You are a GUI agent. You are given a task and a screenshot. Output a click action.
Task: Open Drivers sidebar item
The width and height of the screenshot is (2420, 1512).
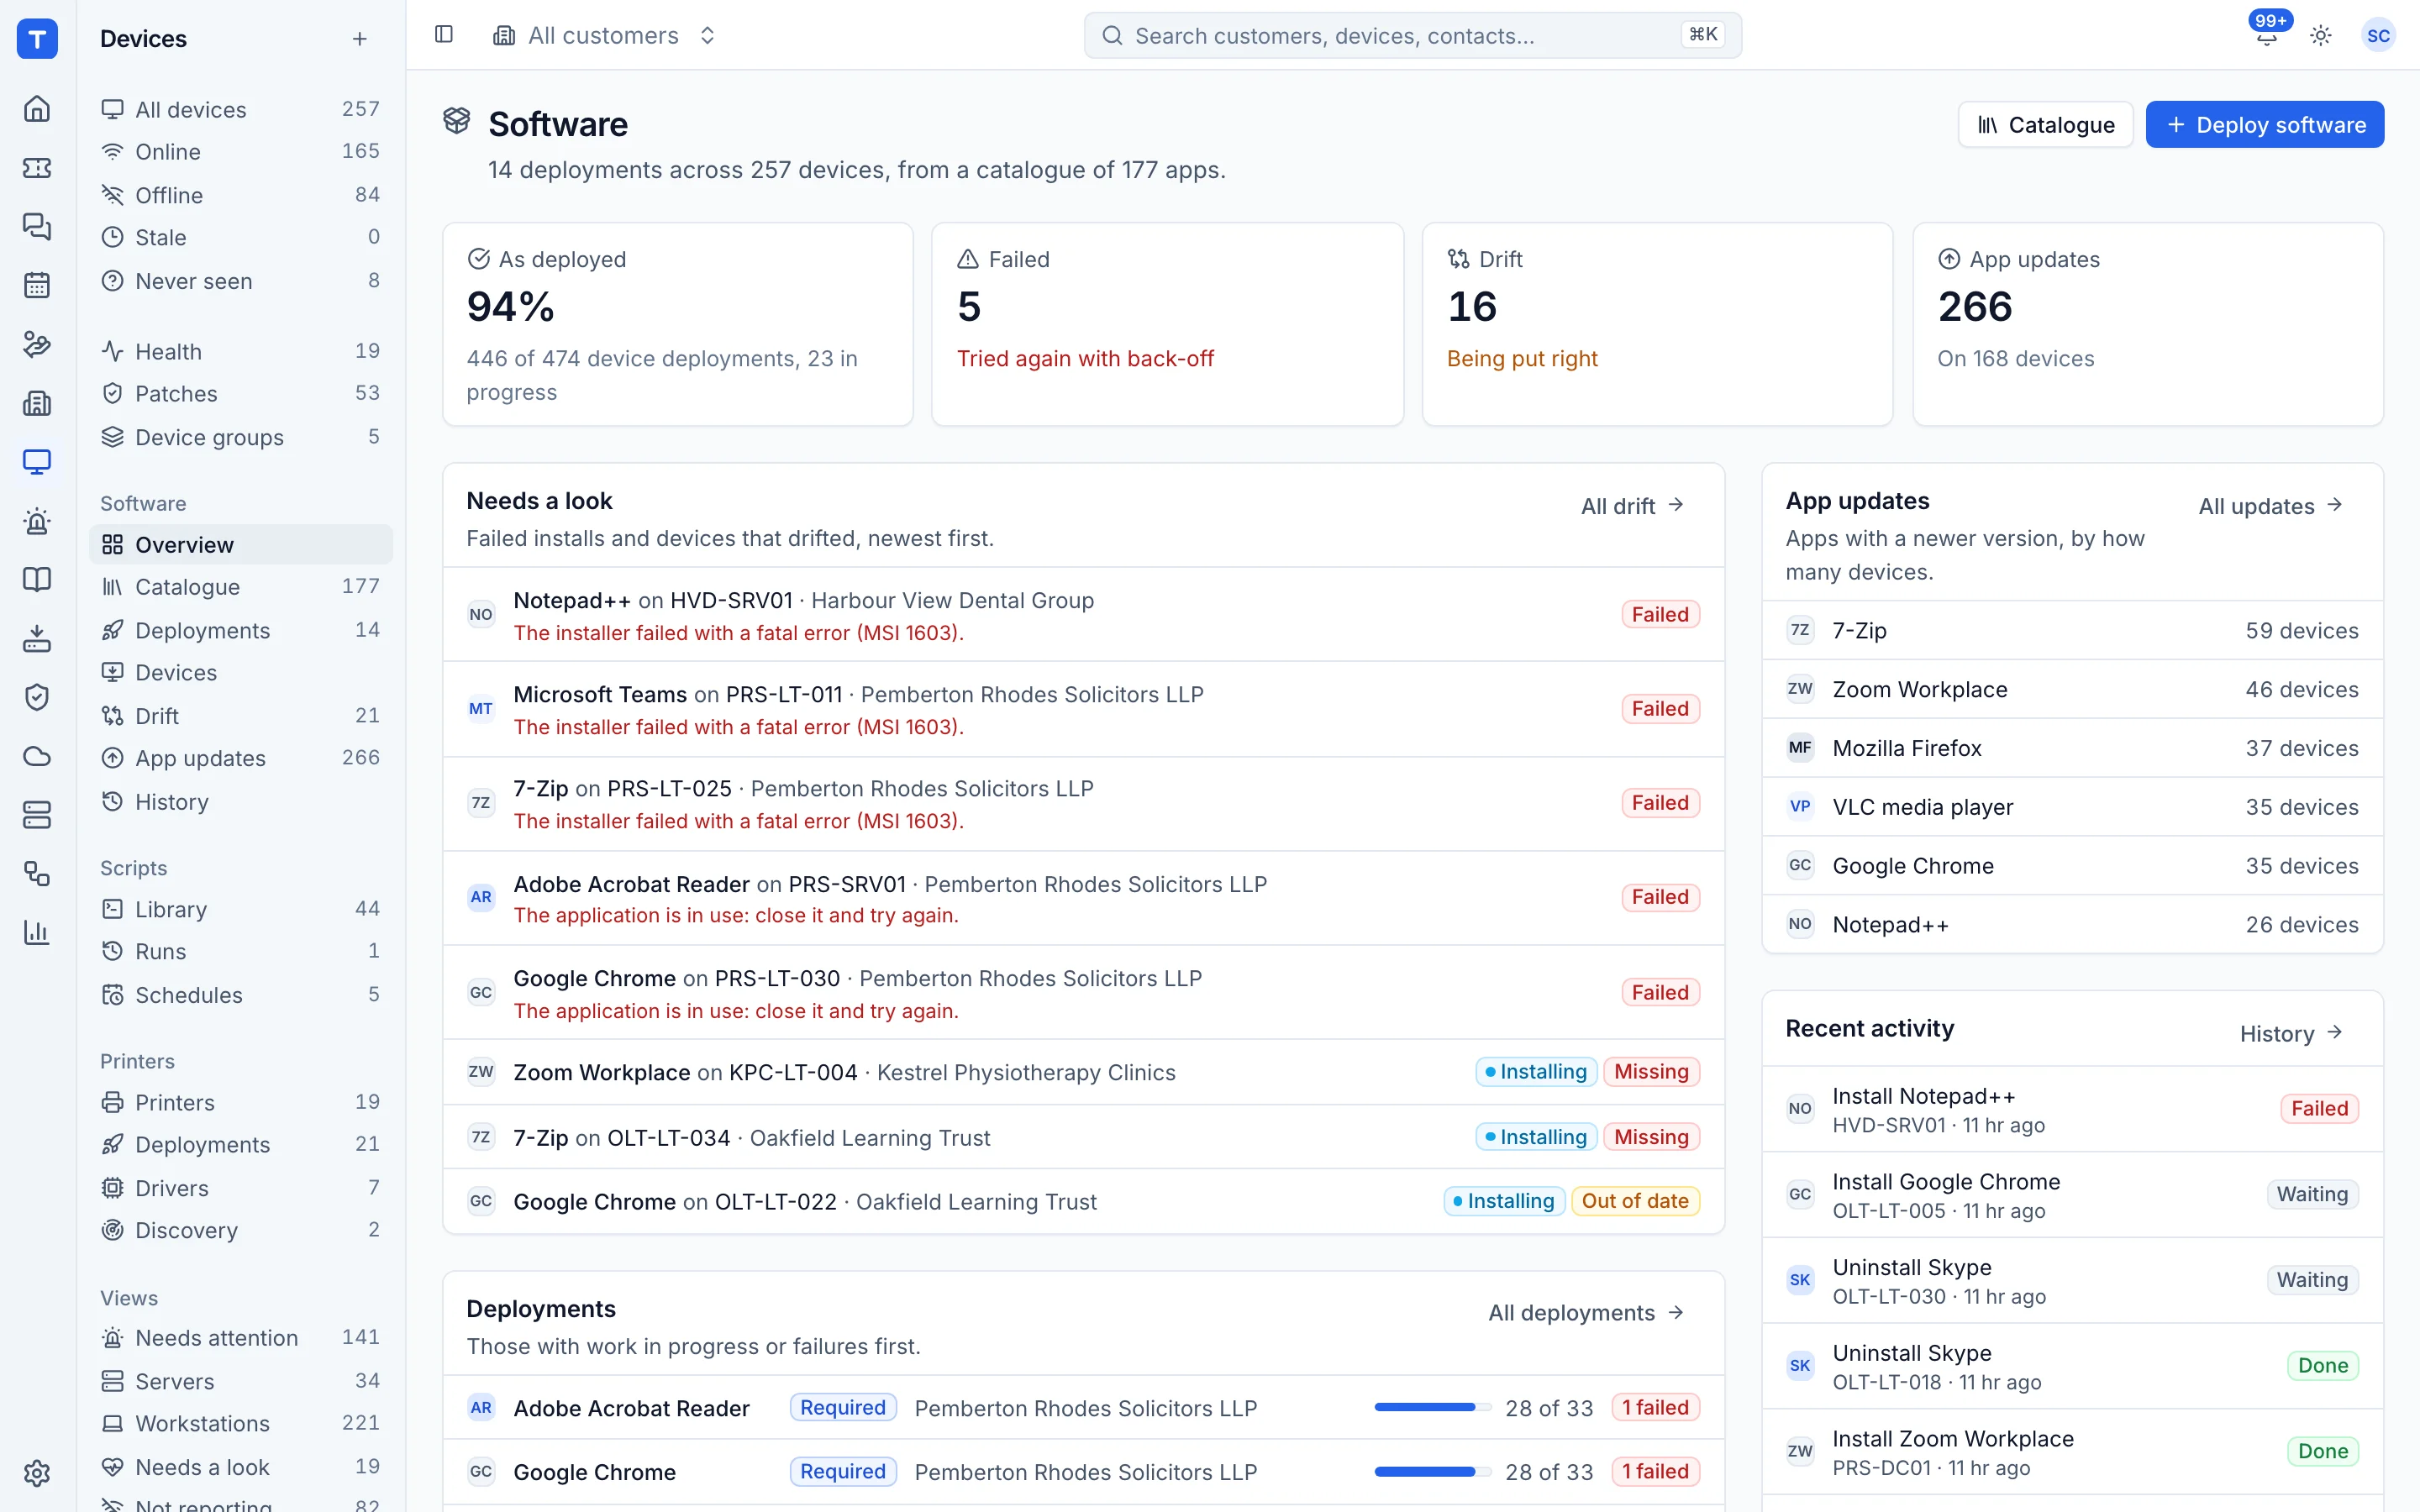[x=241, y=1188]
